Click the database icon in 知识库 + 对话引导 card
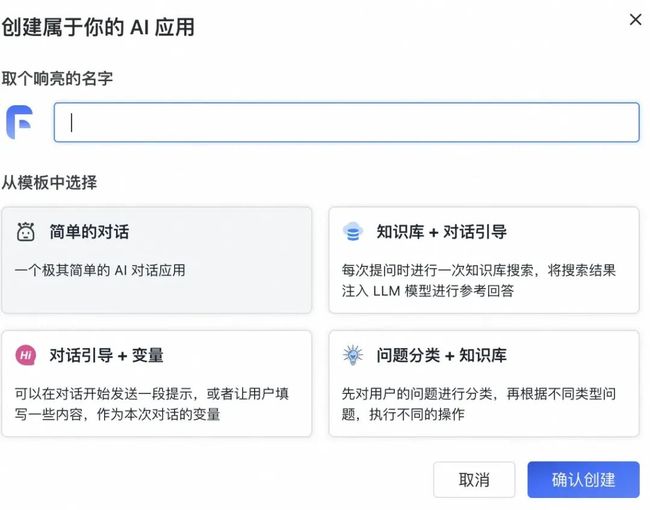This screenshot has height=510, width=650. click(x=353, y=232)
